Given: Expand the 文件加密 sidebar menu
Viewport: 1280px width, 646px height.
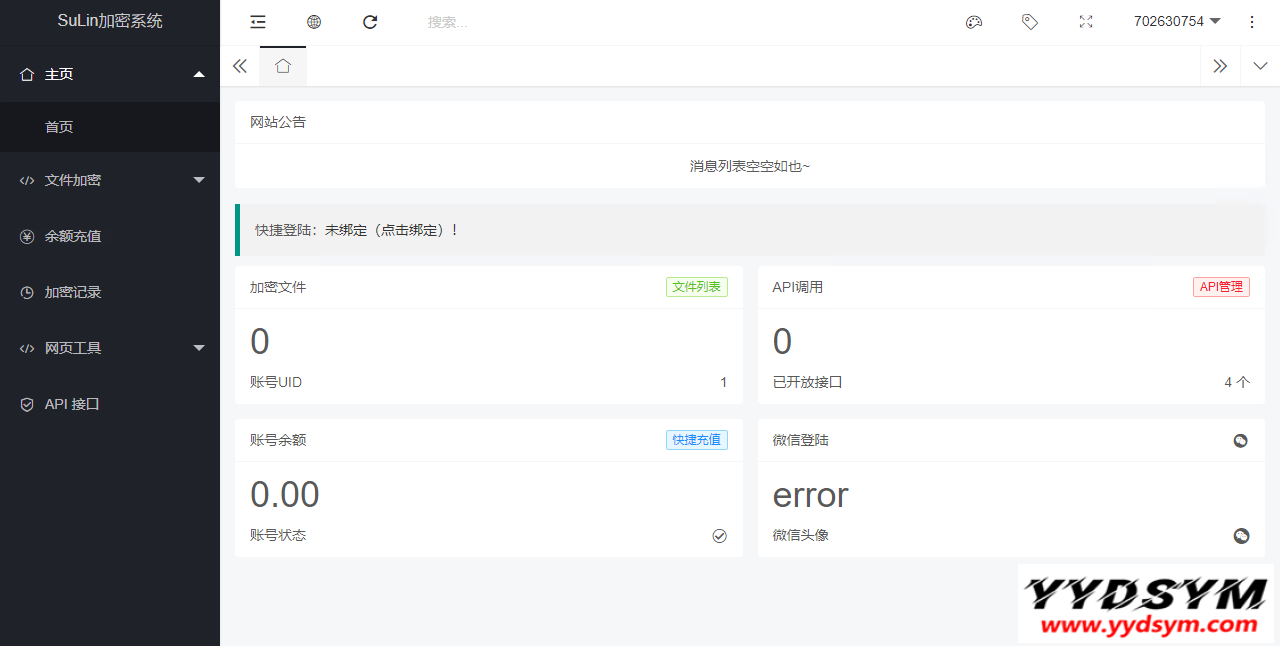Looking at the screenshot, I should point(110,180).
